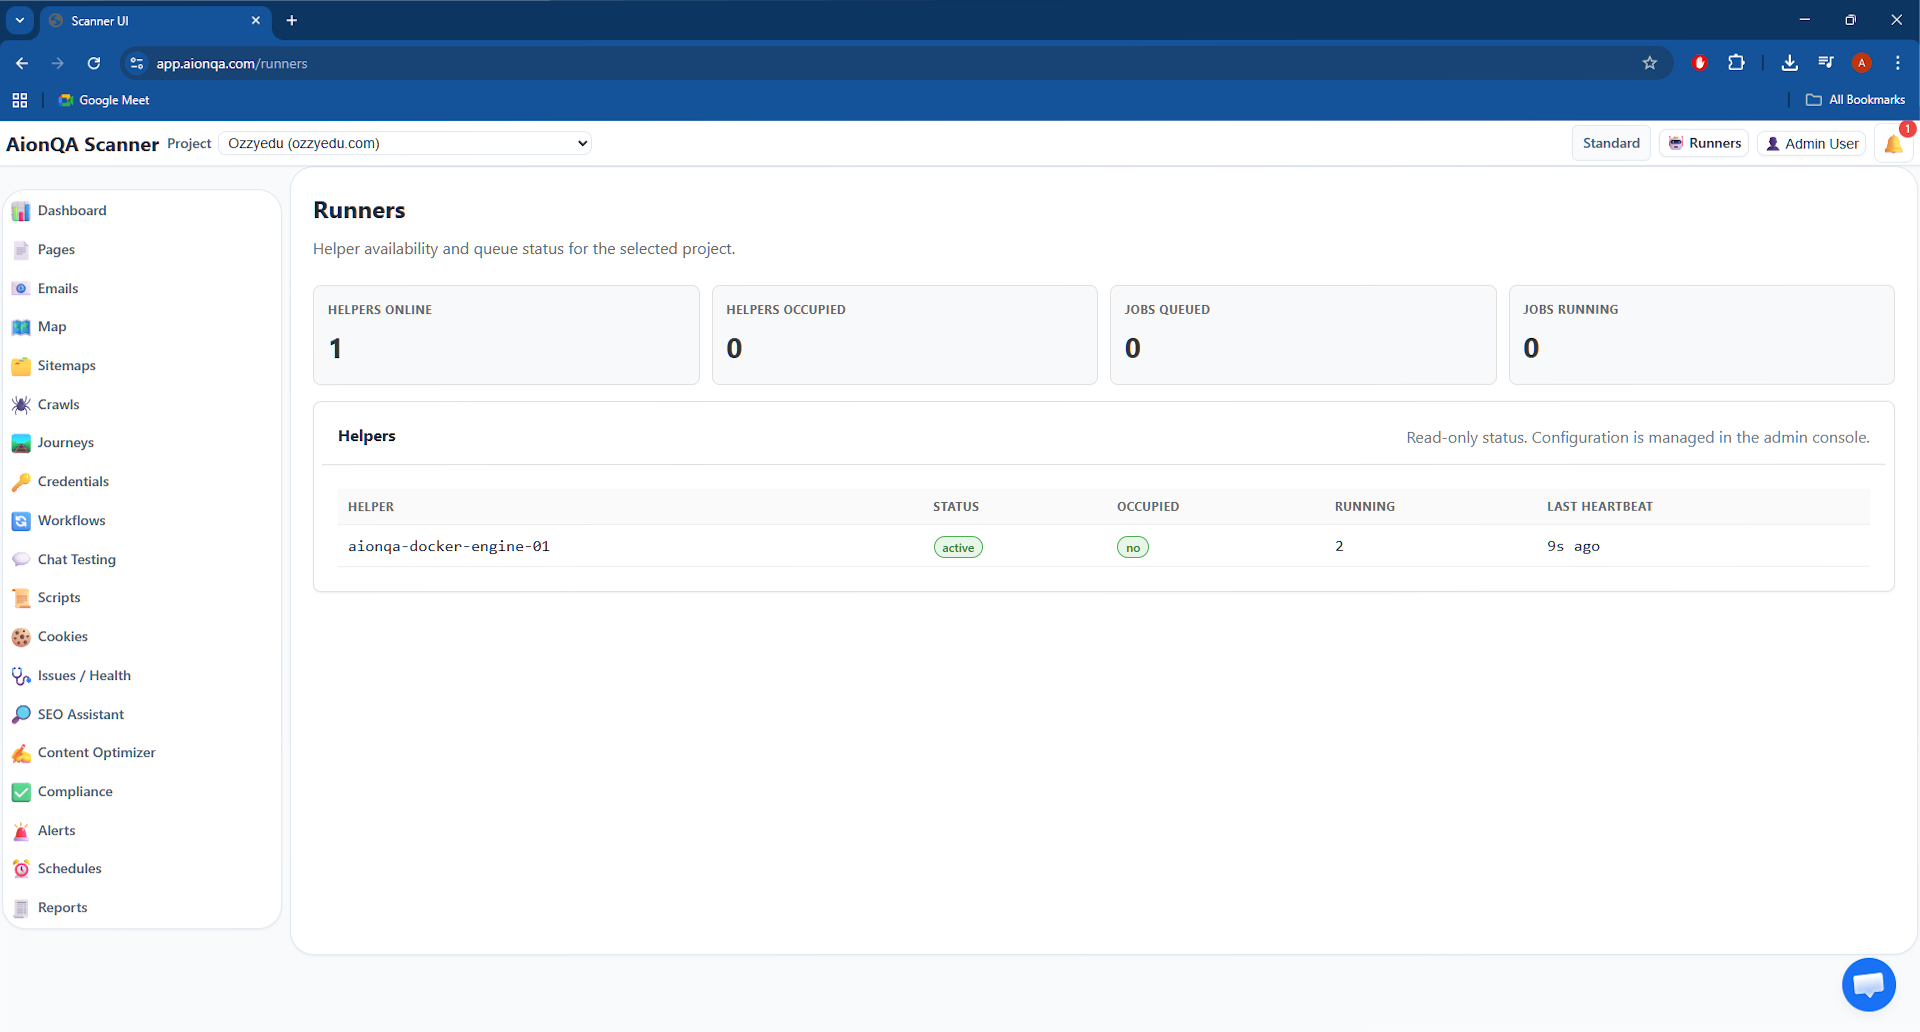
Task: Open the chat support bubble
Action: coord(1868,985)
